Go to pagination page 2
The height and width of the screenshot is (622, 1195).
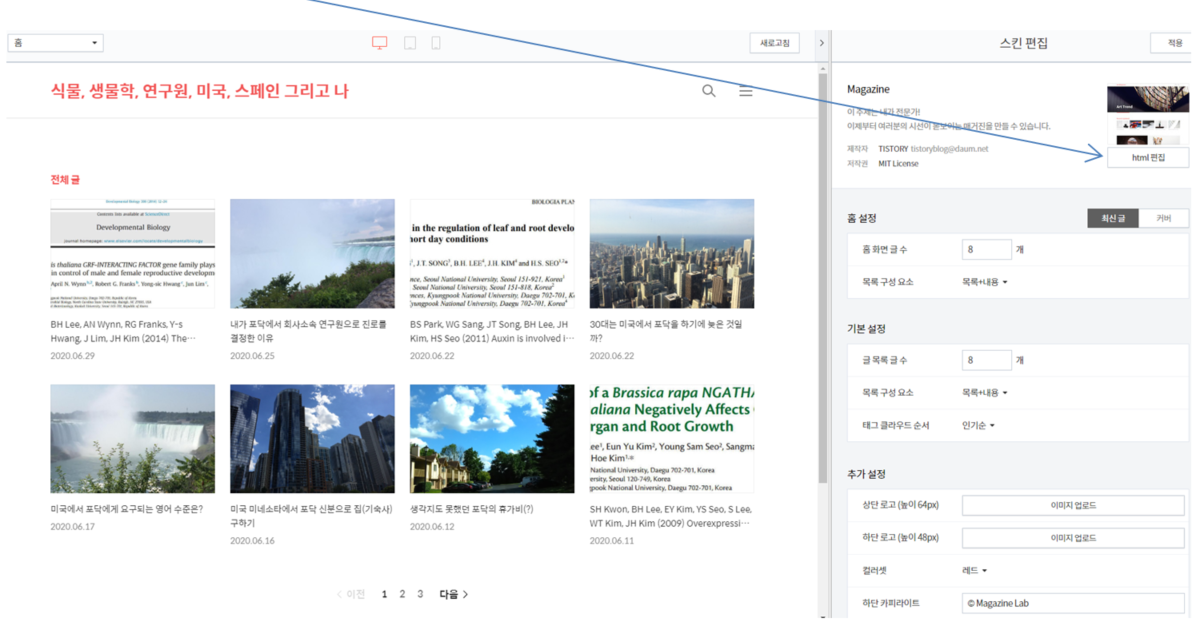(402, 594)
